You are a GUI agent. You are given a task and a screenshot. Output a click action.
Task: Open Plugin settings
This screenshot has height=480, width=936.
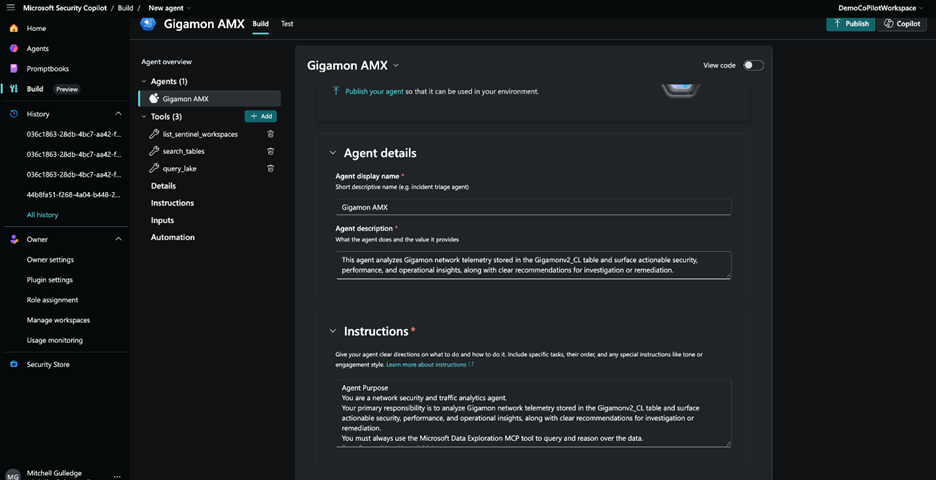click(50, 279)
